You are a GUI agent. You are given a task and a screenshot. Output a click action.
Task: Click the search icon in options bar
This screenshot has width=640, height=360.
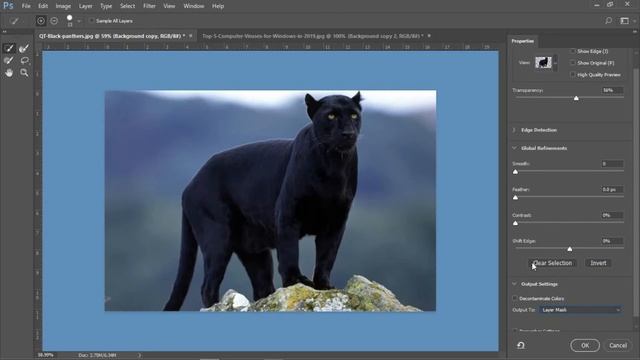point(608,20)
